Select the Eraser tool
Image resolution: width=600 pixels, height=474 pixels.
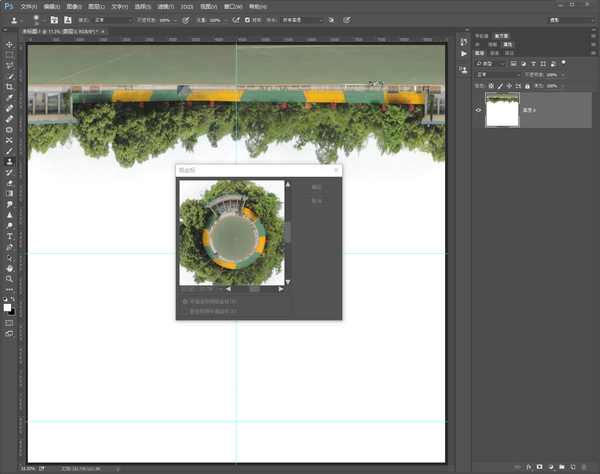coord(9,183)
